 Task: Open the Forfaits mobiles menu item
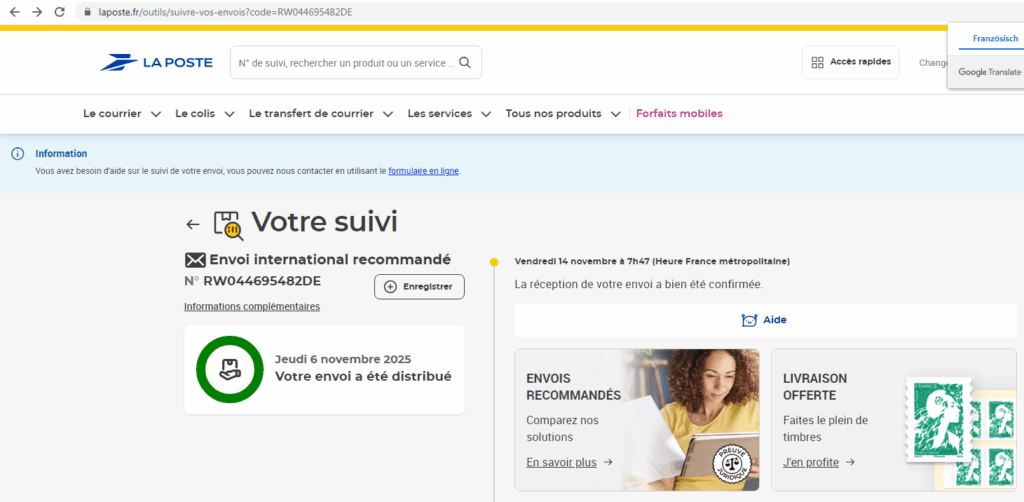click(679, 114)
